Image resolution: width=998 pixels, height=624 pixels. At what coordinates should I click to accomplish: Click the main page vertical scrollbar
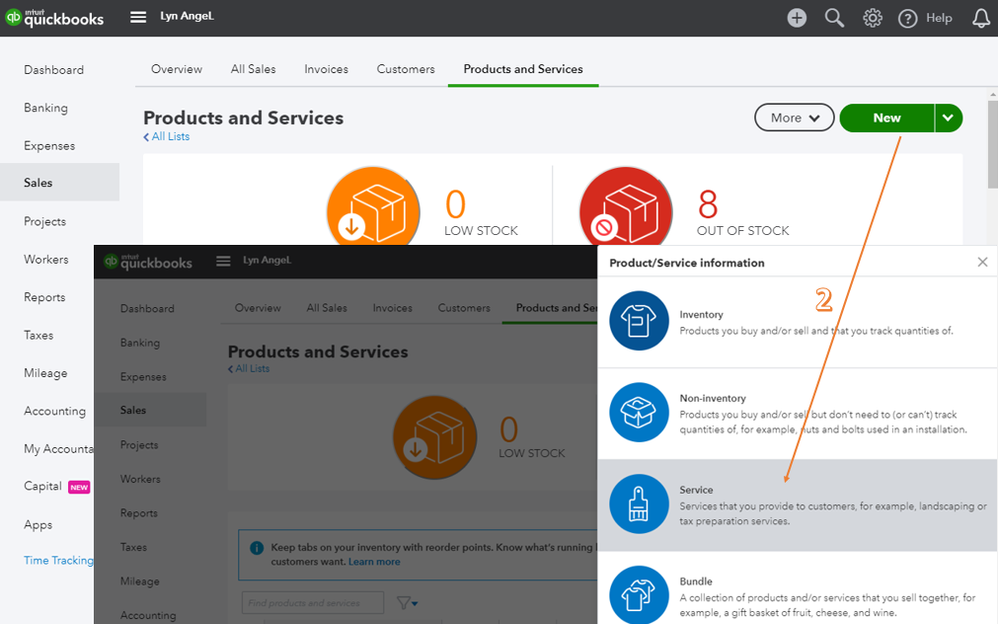[992, 143]
